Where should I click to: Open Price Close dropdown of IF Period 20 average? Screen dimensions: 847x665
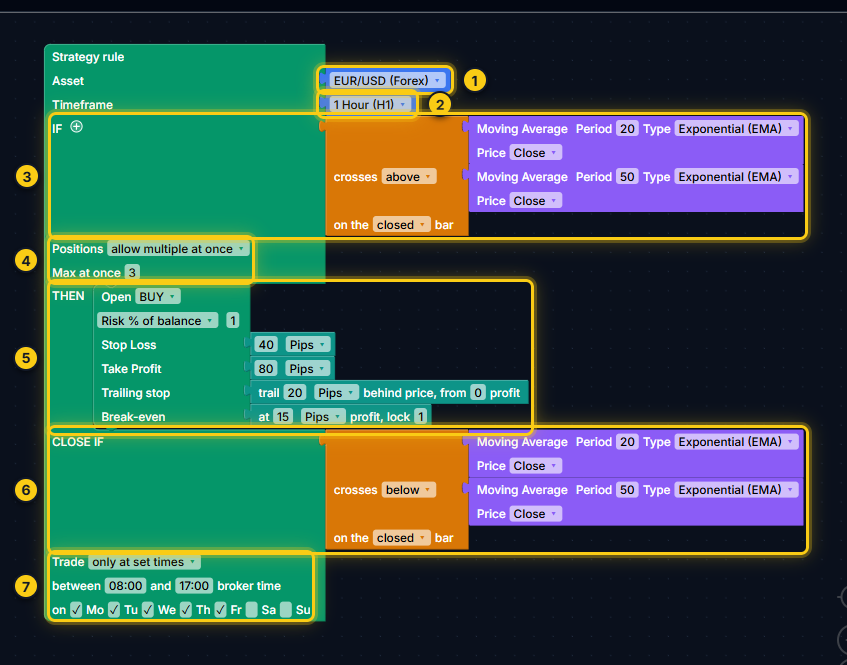(535, 153)
